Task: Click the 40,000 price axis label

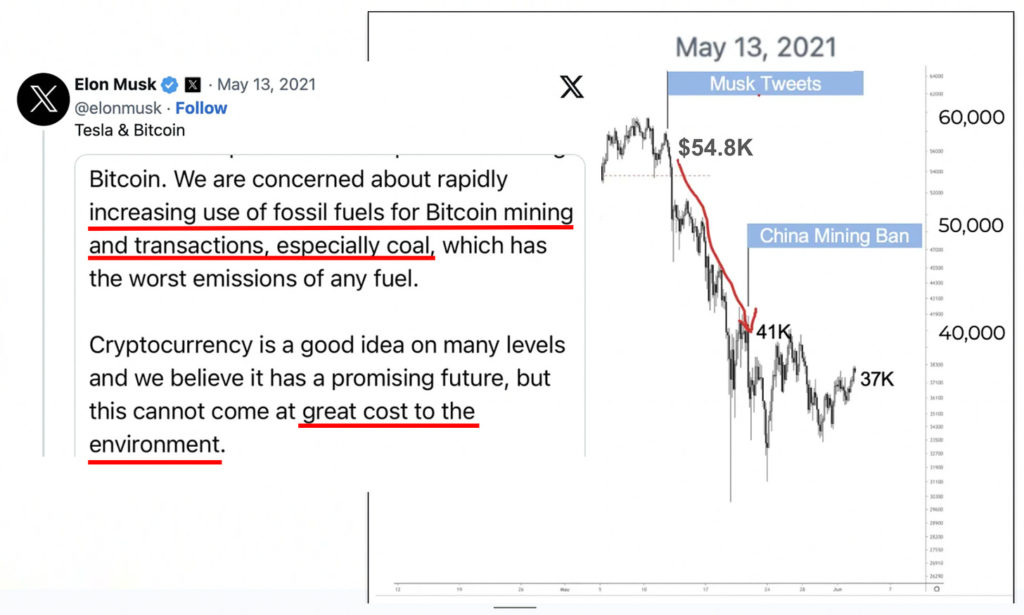Action: coord(971,333)
